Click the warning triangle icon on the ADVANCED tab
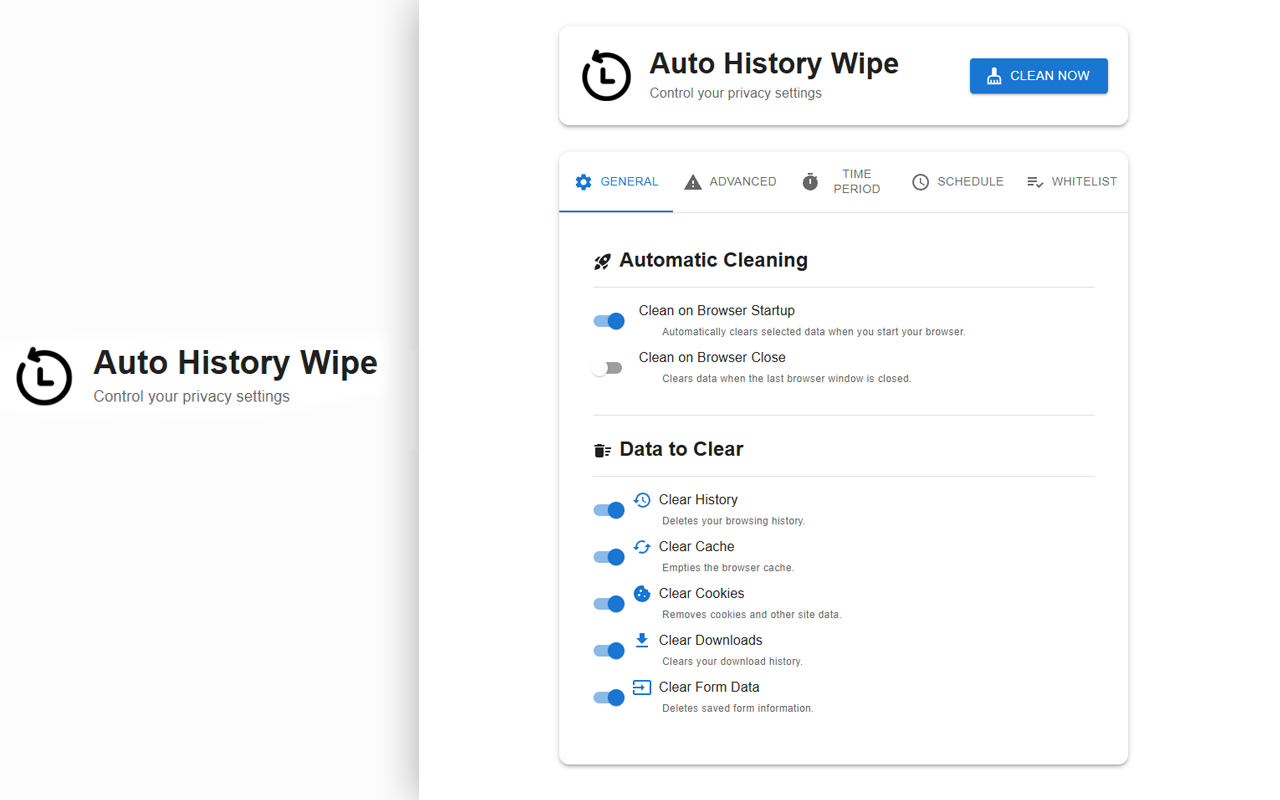 coord(693,181)
